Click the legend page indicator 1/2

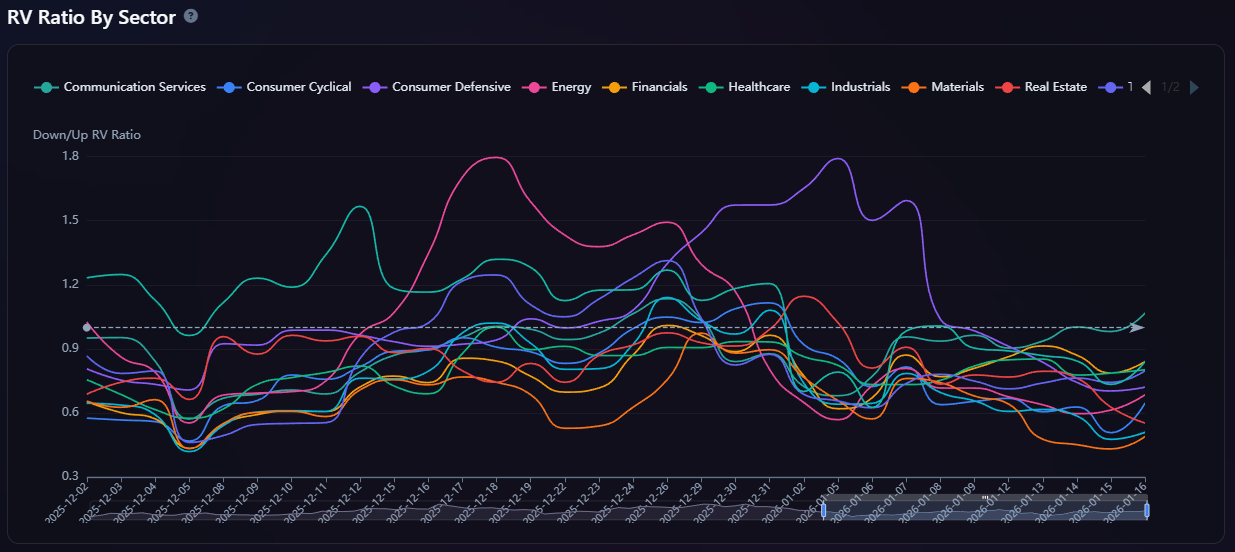click(1170, 87)
